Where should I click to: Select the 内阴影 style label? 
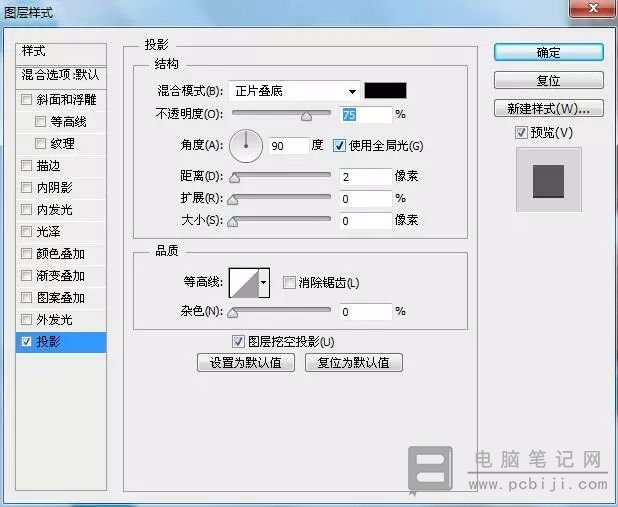pos(54,187)
